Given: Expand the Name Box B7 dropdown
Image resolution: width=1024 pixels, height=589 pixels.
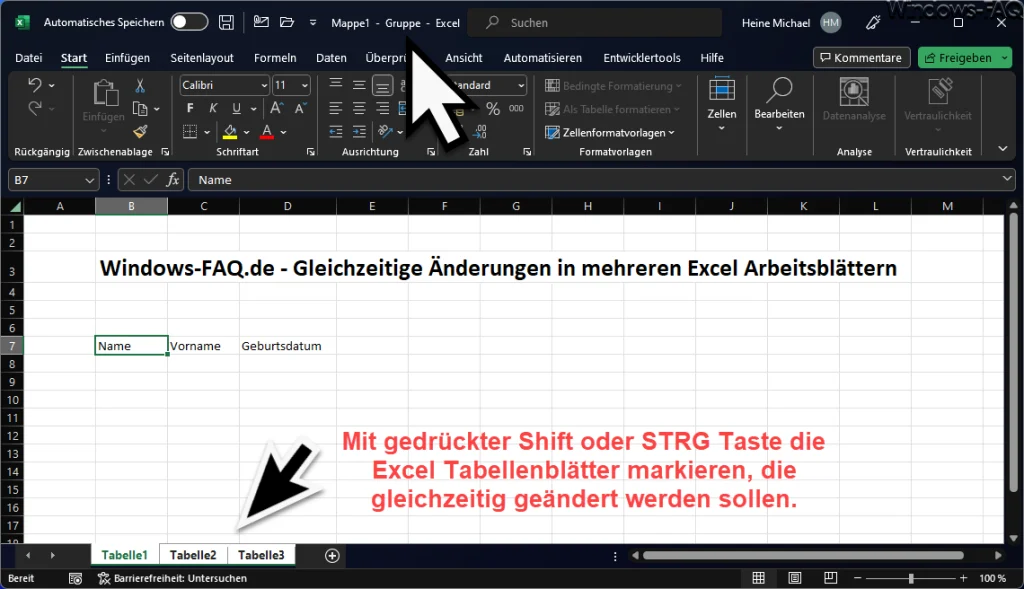Looking at the screenshot, I should click(89, 180).
